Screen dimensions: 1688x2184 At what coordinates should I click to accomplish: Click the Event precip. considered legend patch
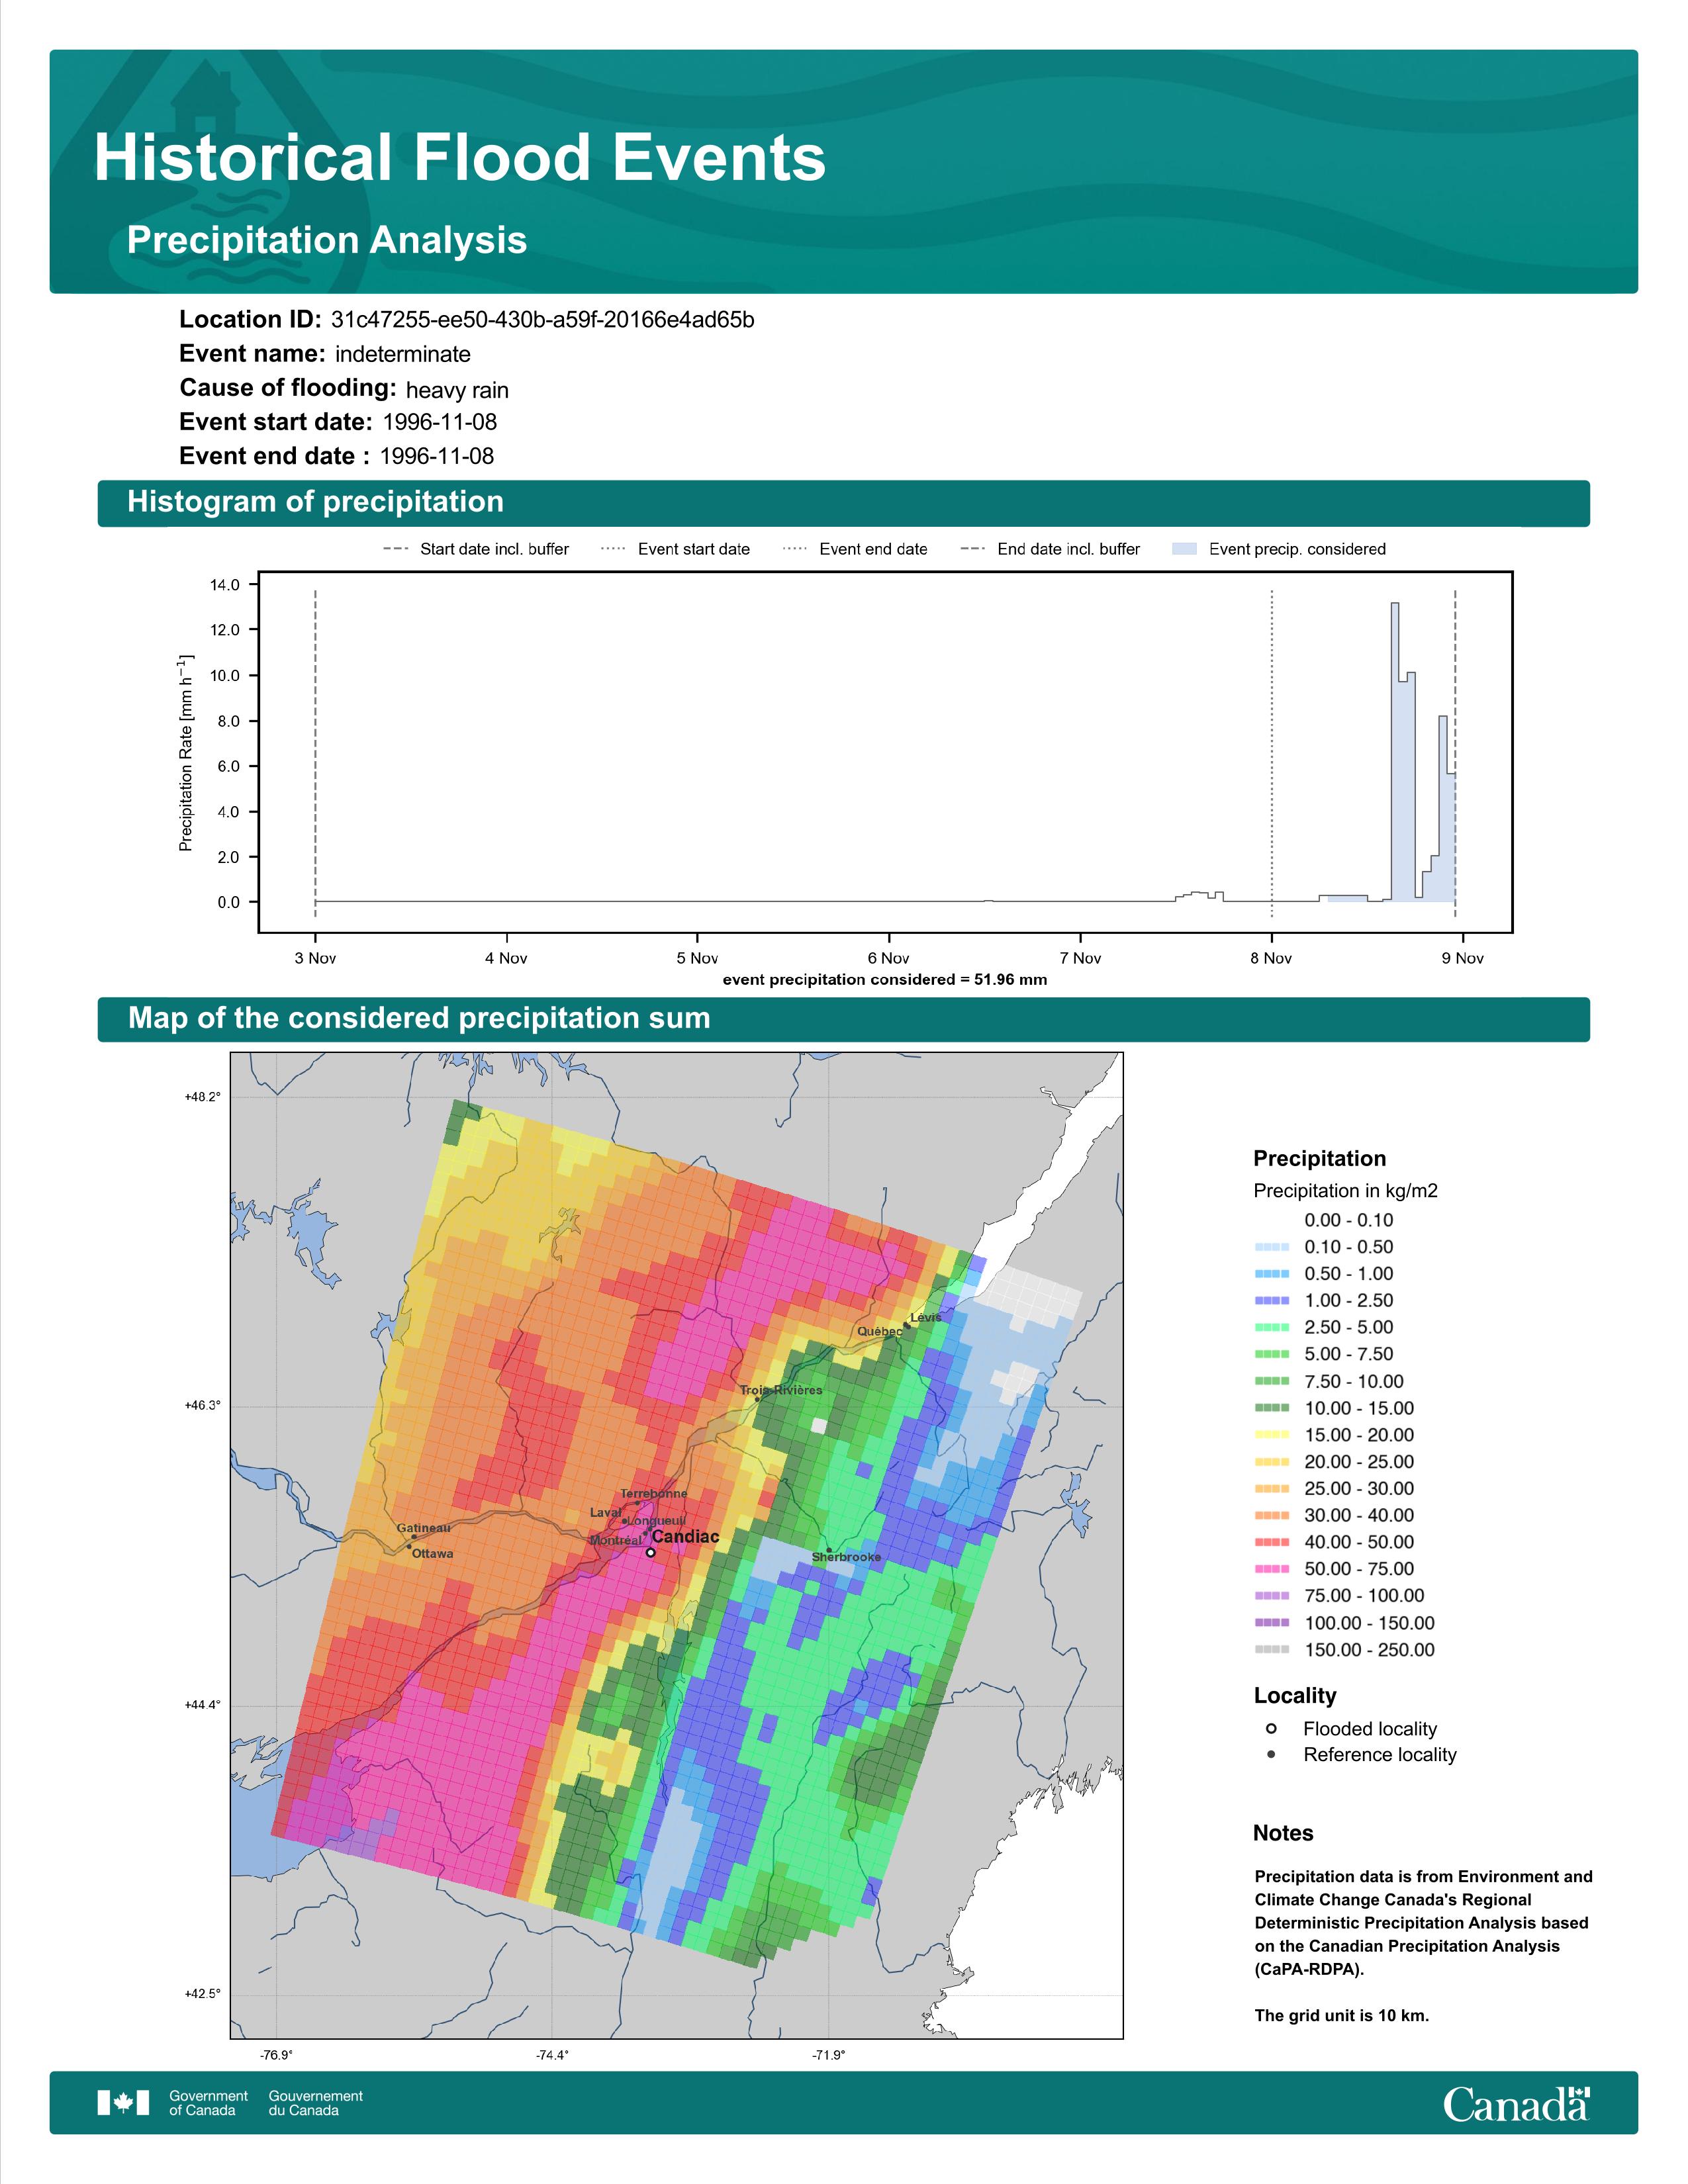click(x=1184, y=549)
